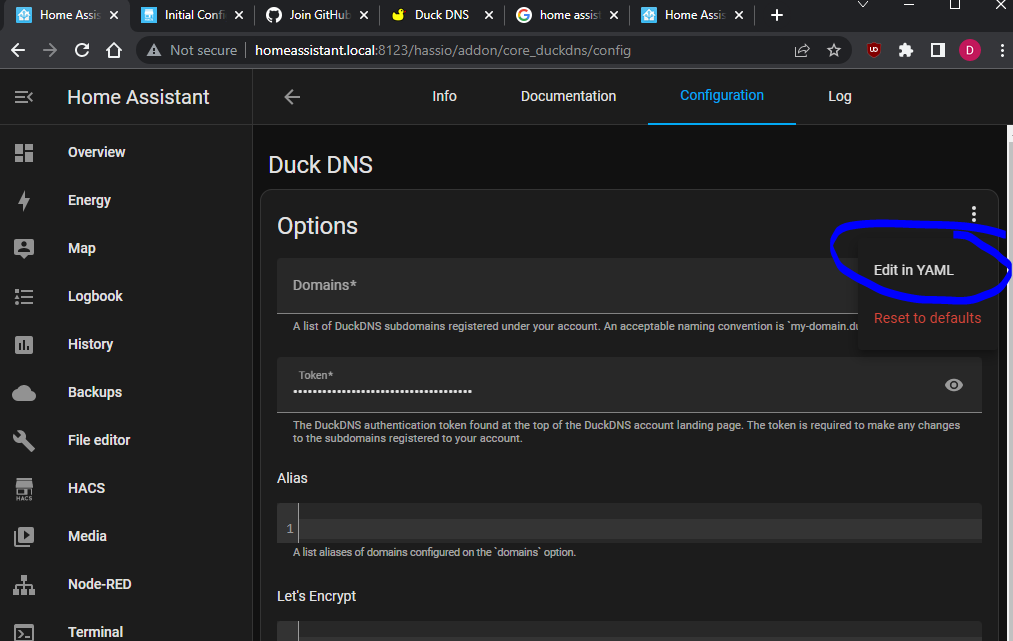This screenshot has height=641, width=1013.
Task: Open the browser extensions puzzle icon
Action: [x=906, y=50]
